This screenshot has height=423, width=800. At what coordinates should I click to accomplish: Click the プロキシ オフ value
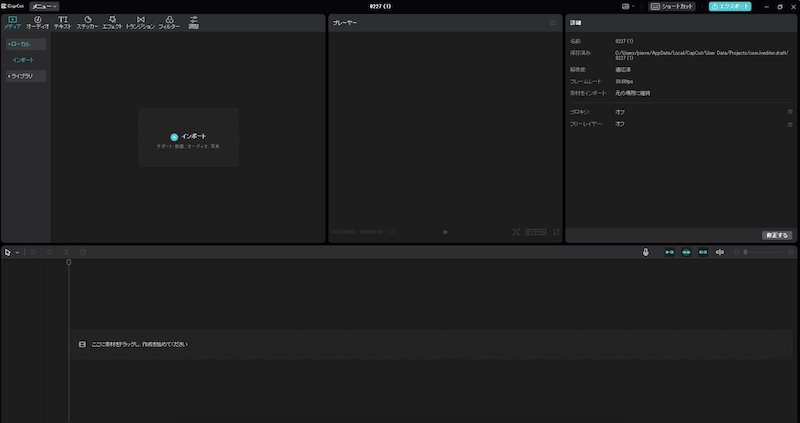619,112
